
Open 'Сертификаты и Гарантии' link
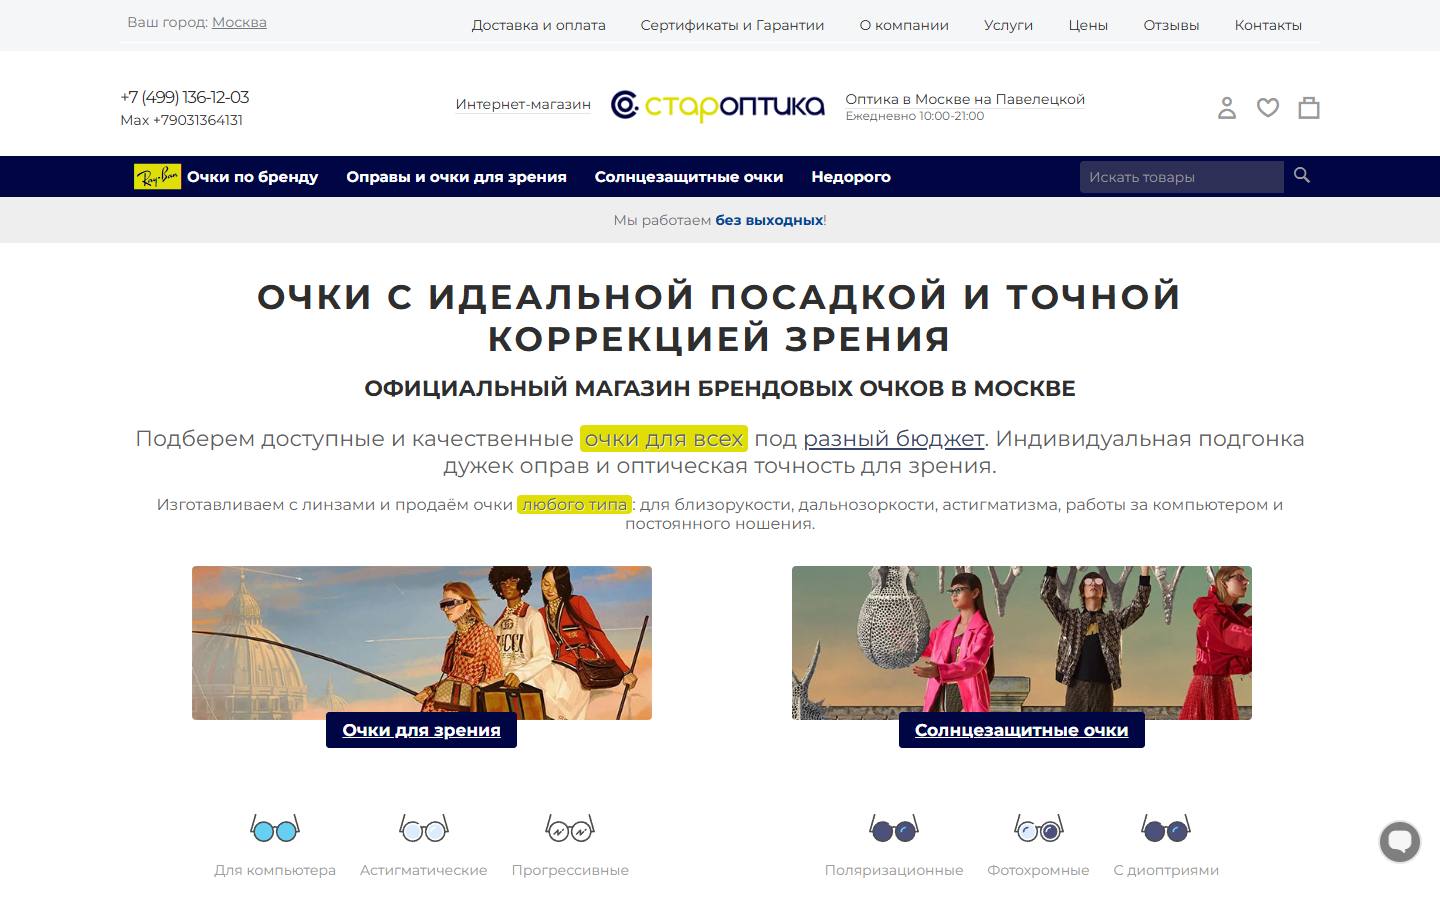tap(732, 25)
